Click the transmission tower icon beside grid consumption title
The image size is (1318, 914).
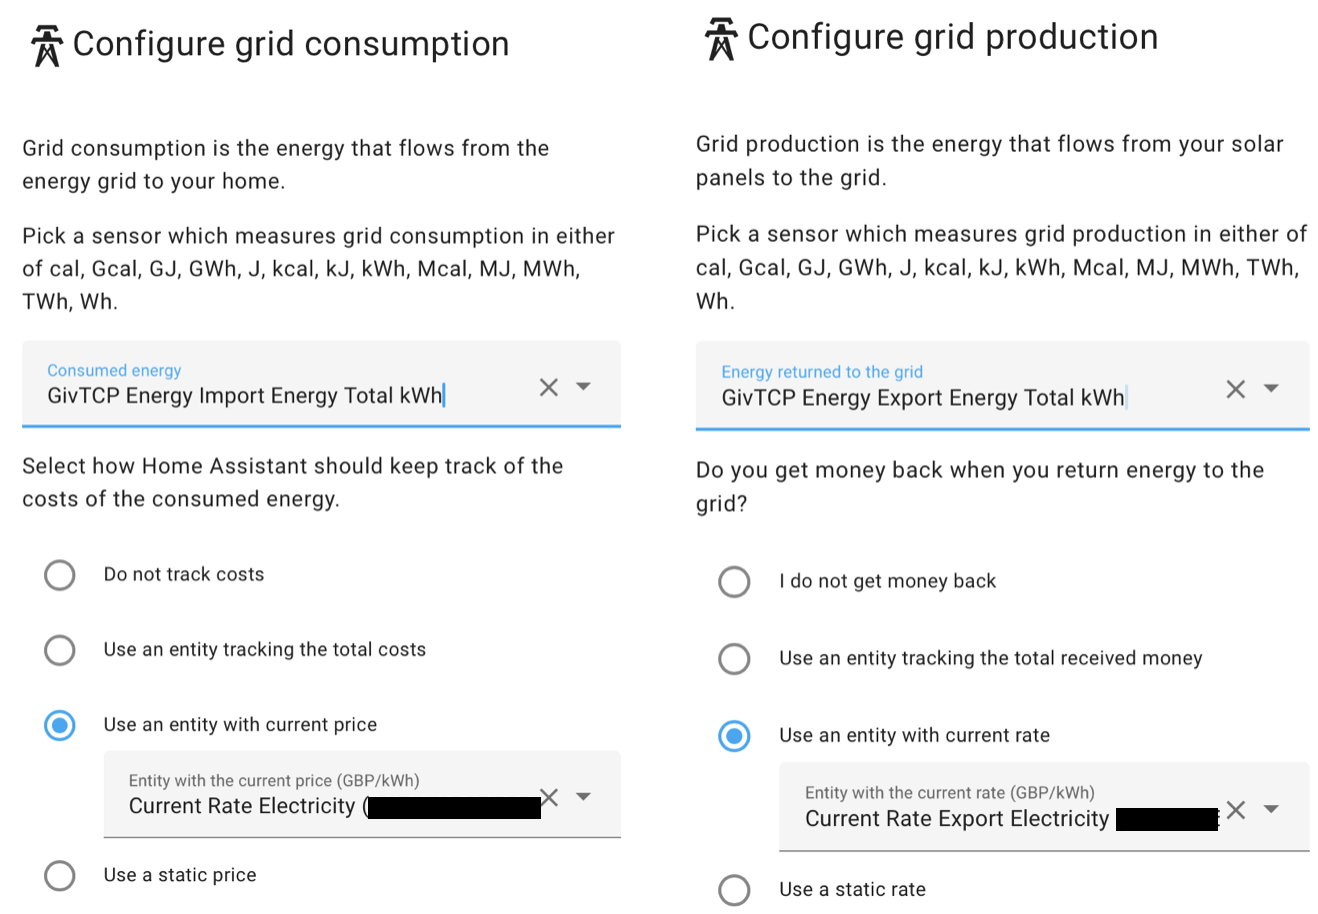46,46
